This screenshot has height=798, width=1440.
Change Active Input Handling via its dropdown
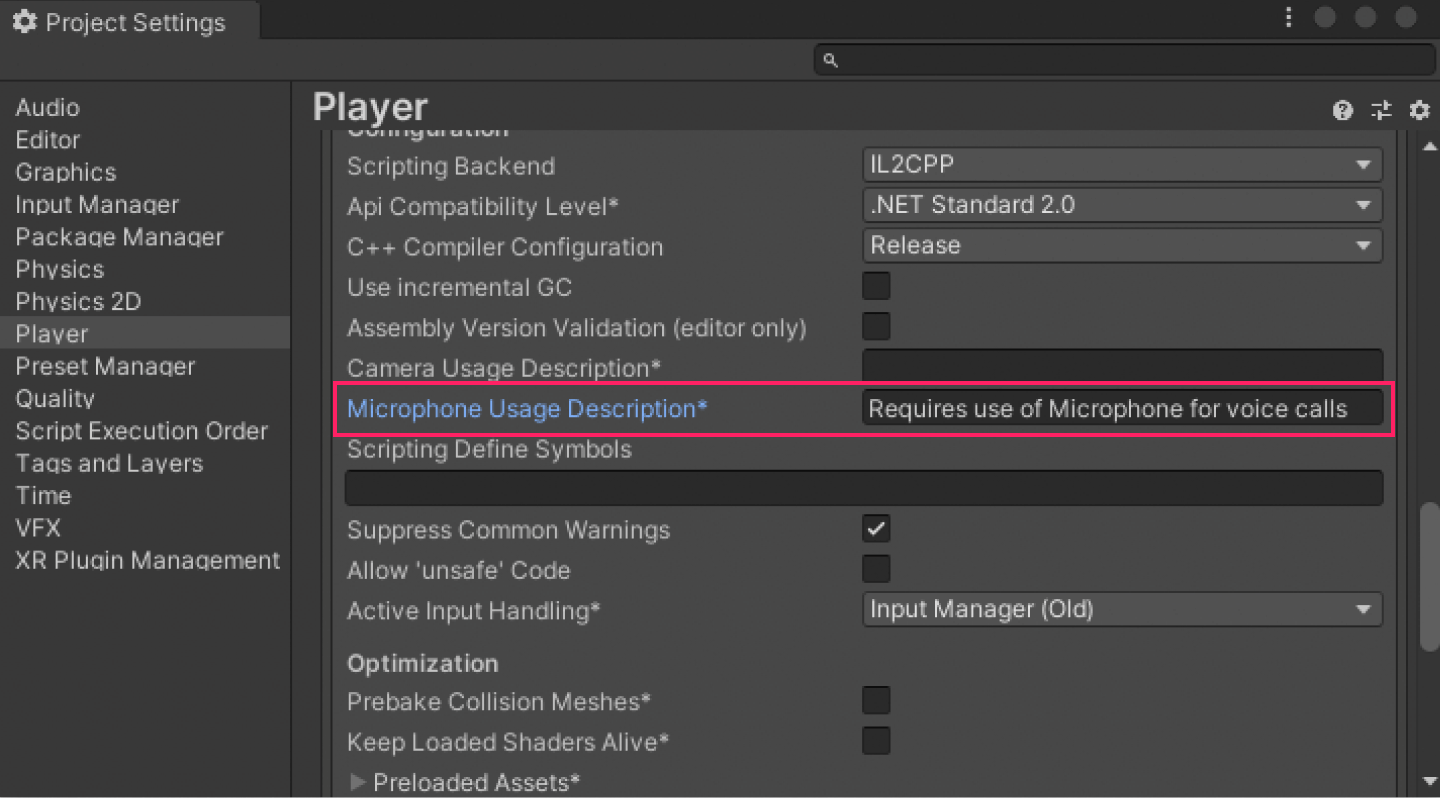coord(1122,609)
